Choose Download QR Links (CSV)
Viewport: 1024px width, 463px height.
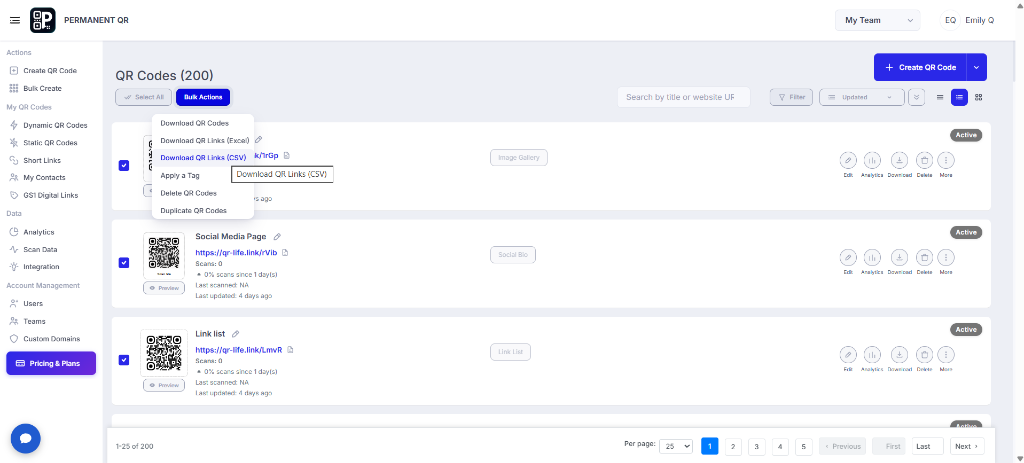tap(203, 157)
